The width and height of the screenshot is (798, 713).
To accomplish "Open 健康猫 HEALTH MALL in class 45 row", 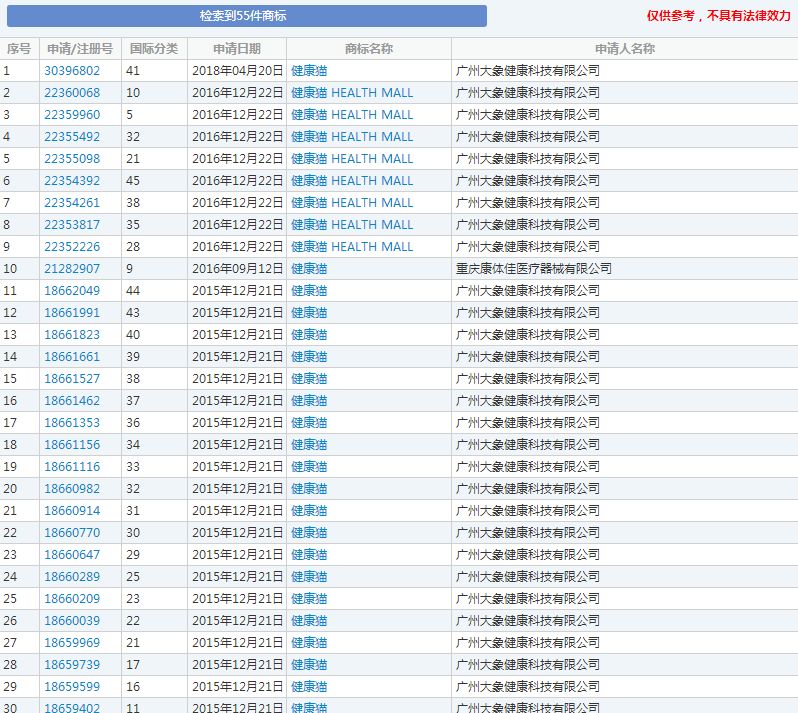I will click(x=352, y=181).
